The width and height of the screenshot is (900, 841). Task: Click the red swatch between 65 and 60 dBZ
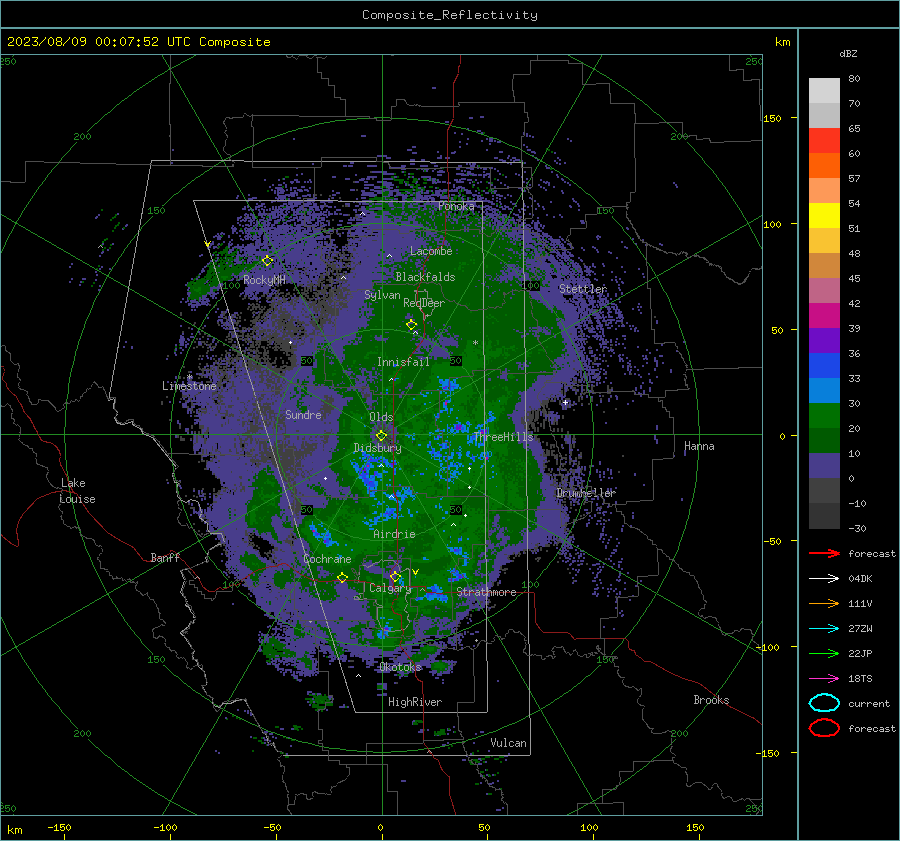click(x=824, y=140)
